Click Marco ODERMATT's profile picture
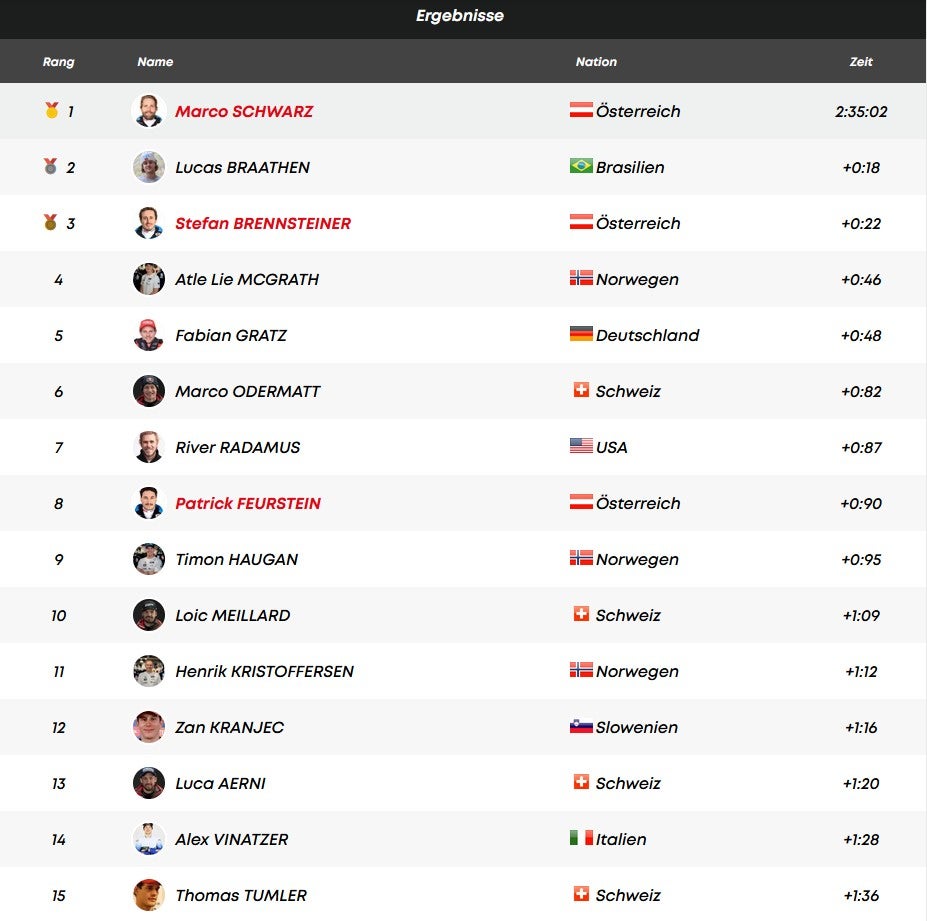The height and width of the screenshot is (921, 927). coord(149,391)
